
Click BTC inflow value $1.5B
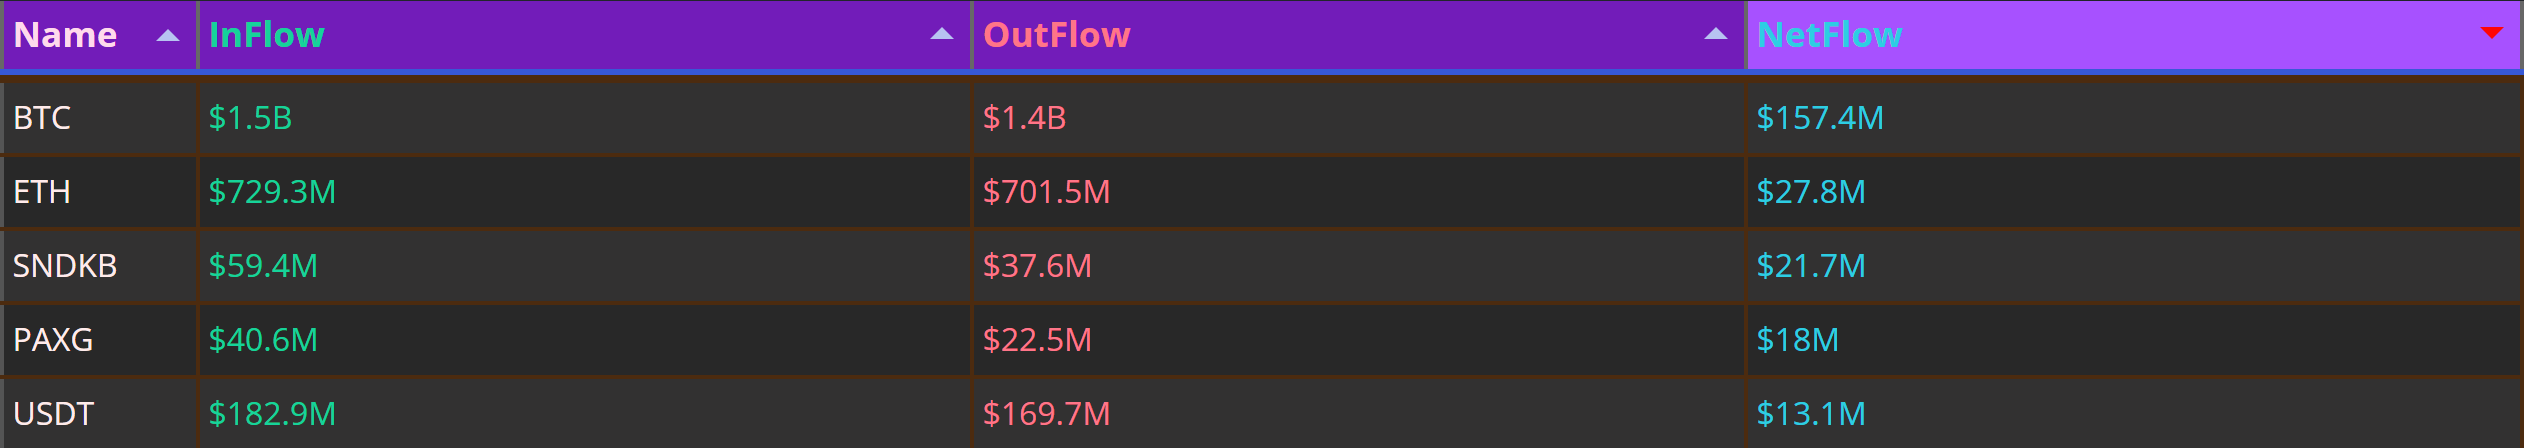(x=250, y=118)
